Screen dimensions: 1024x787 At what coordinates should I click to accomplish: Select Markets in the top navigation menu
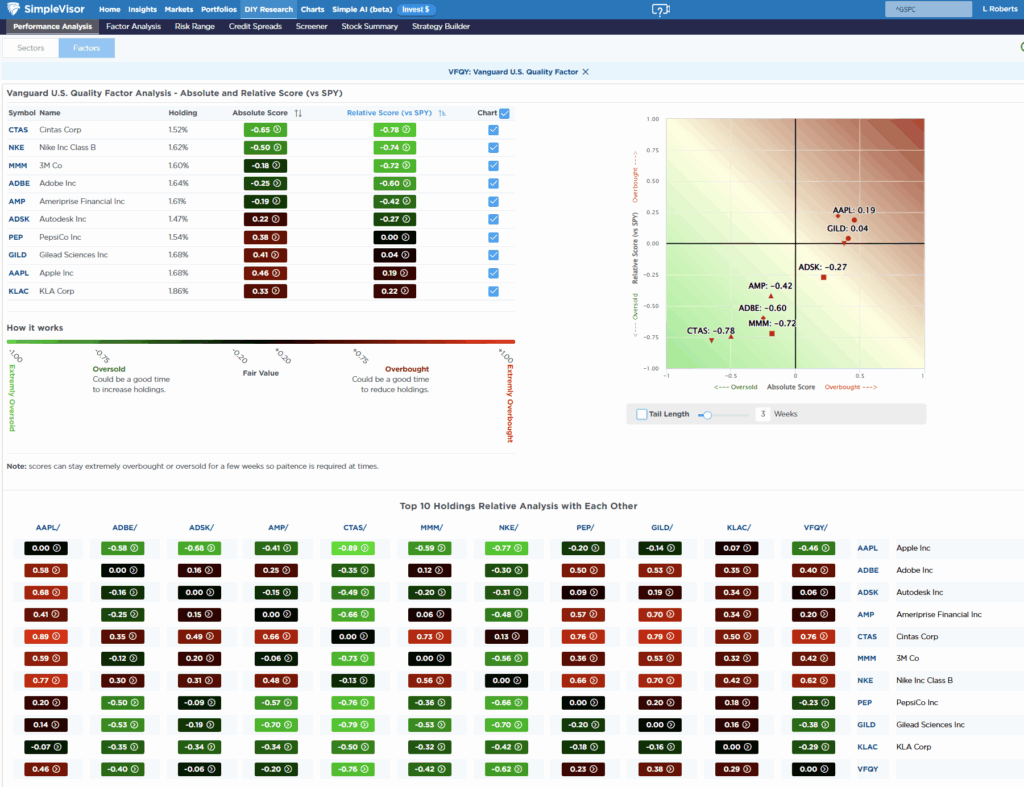point(178,8)
